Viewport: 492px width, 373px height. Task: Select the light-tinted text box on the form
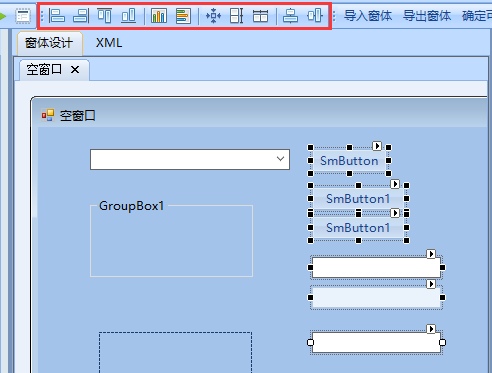coord(376,297)
